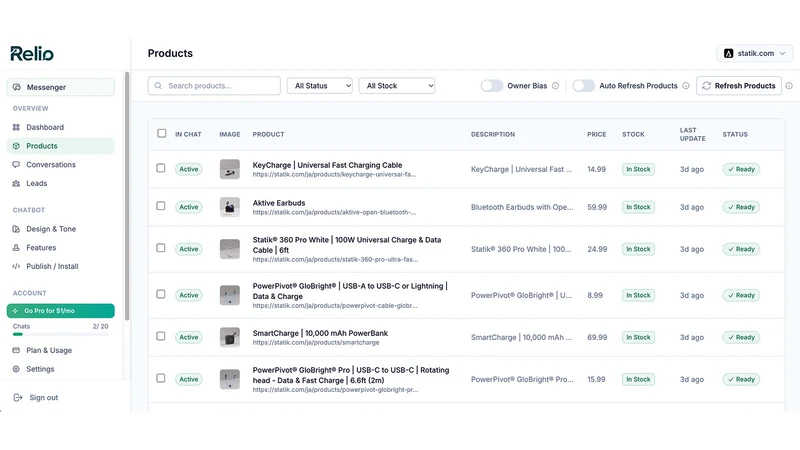This screenshot has width=800, height=450.
Task: Click the Features menu item
Action: pos(61,247)
